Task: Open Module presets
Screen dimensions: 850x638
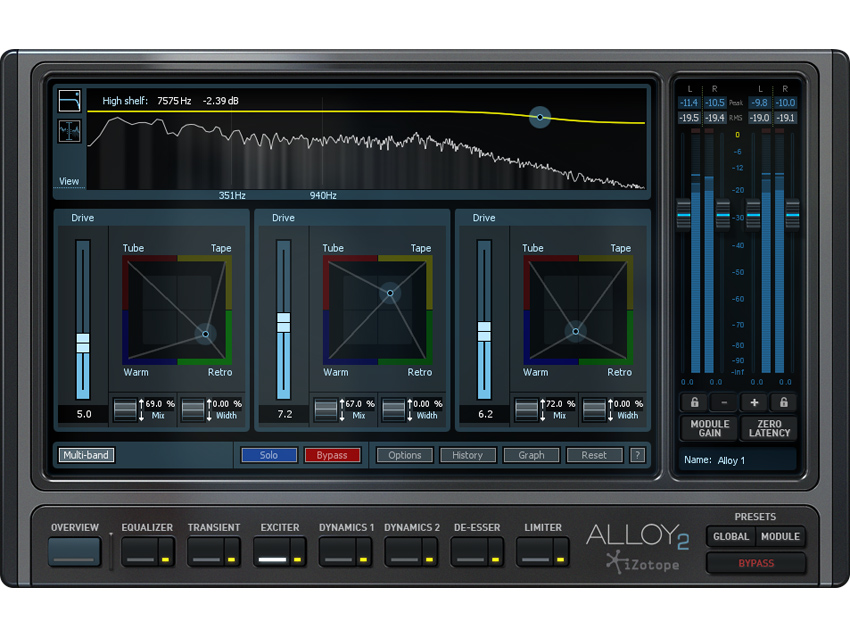Action: 780,536
